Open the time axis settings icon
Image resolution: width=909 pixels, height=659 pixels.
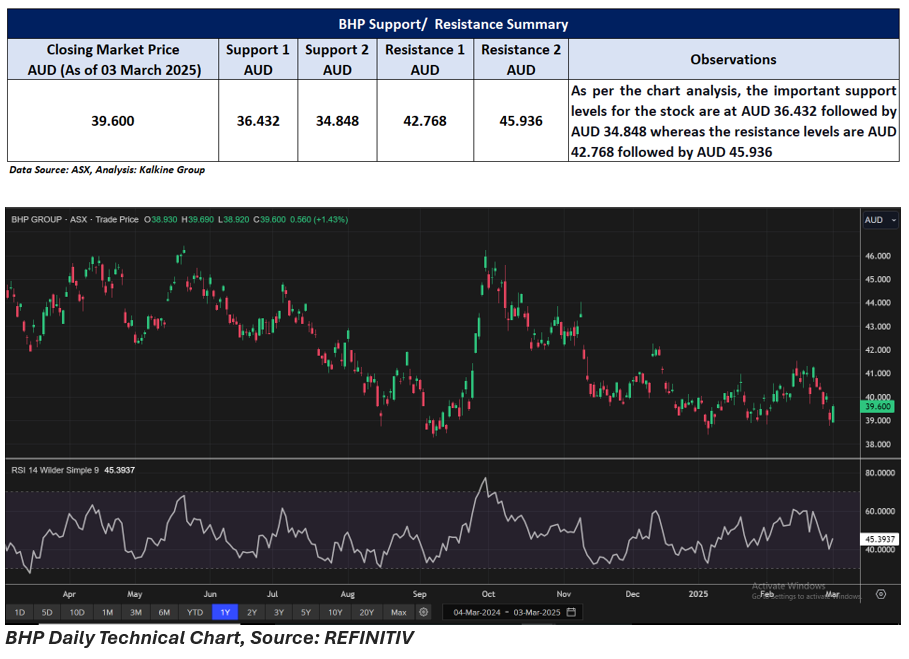point(881,594)
